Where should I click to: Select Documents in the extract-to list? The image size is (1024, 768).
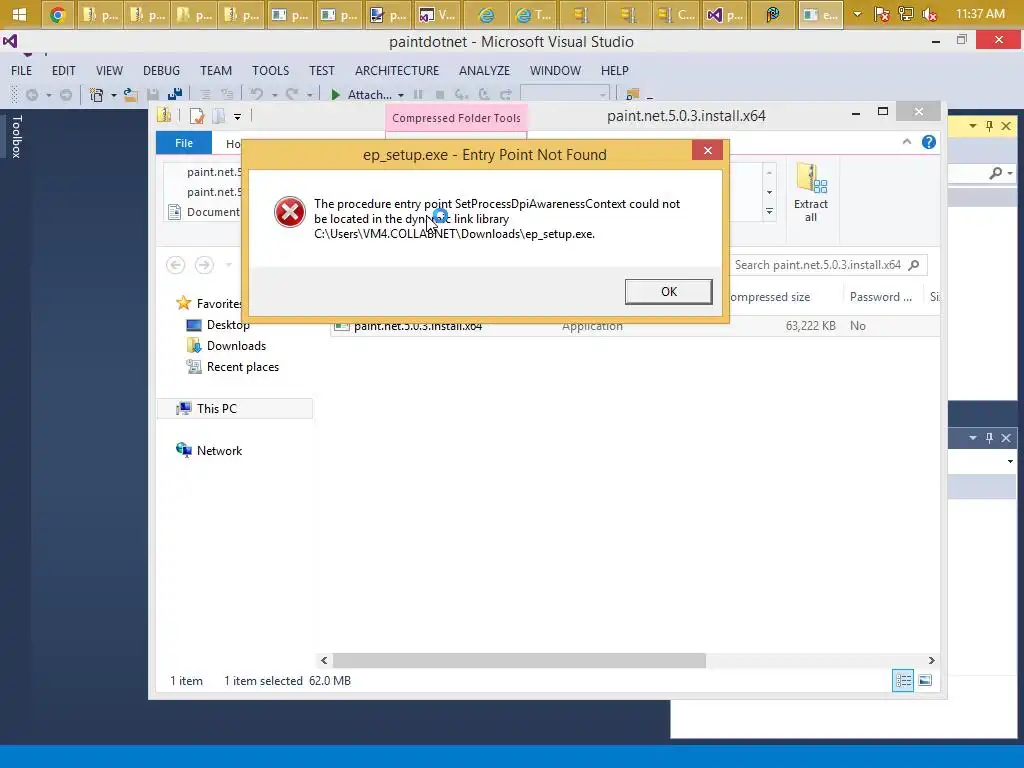[204, 212]
